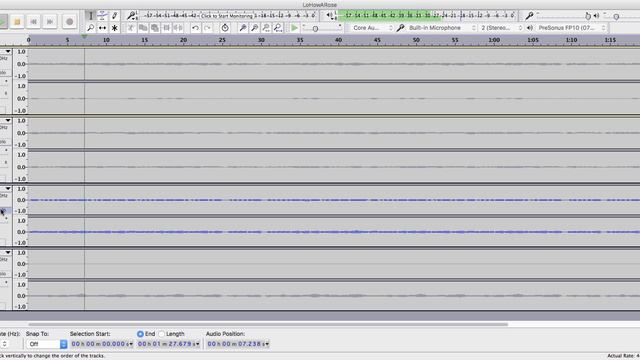
Task: Select the Length radio button
Action: point(162,334)
